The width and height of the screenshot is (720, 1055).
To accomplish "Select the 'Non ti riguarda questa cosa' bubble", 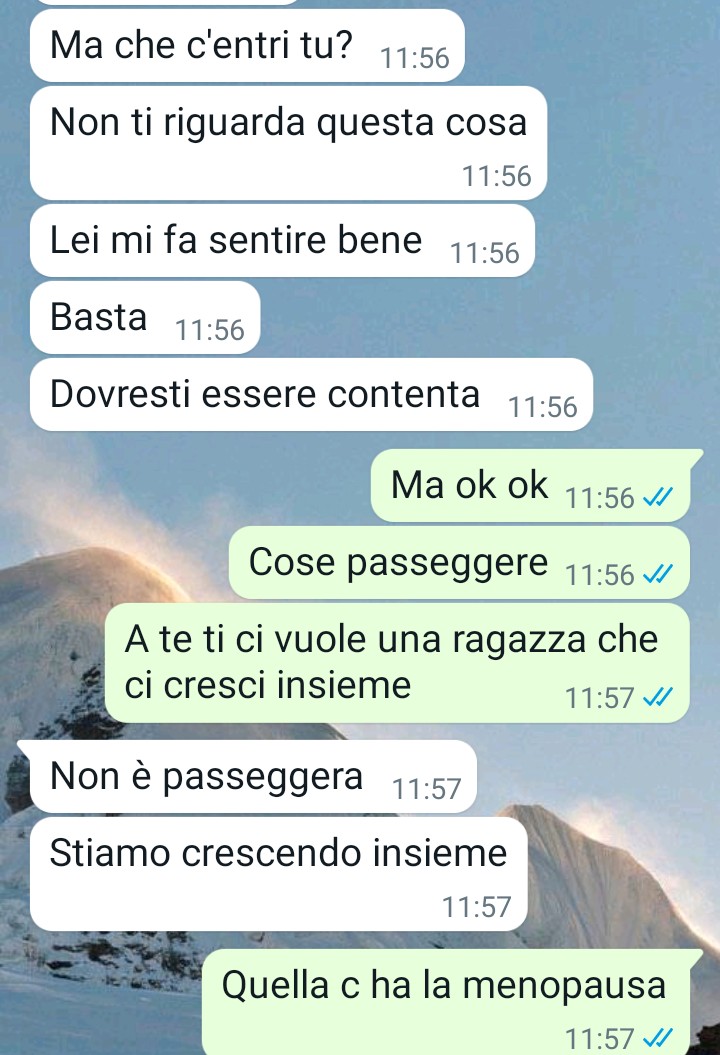I will pyautogui.click(x=288, y=143).
